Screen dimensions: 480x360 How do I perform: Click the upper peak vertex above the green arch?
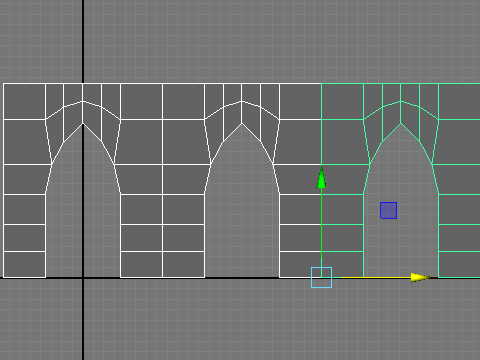tap(401, 101)
